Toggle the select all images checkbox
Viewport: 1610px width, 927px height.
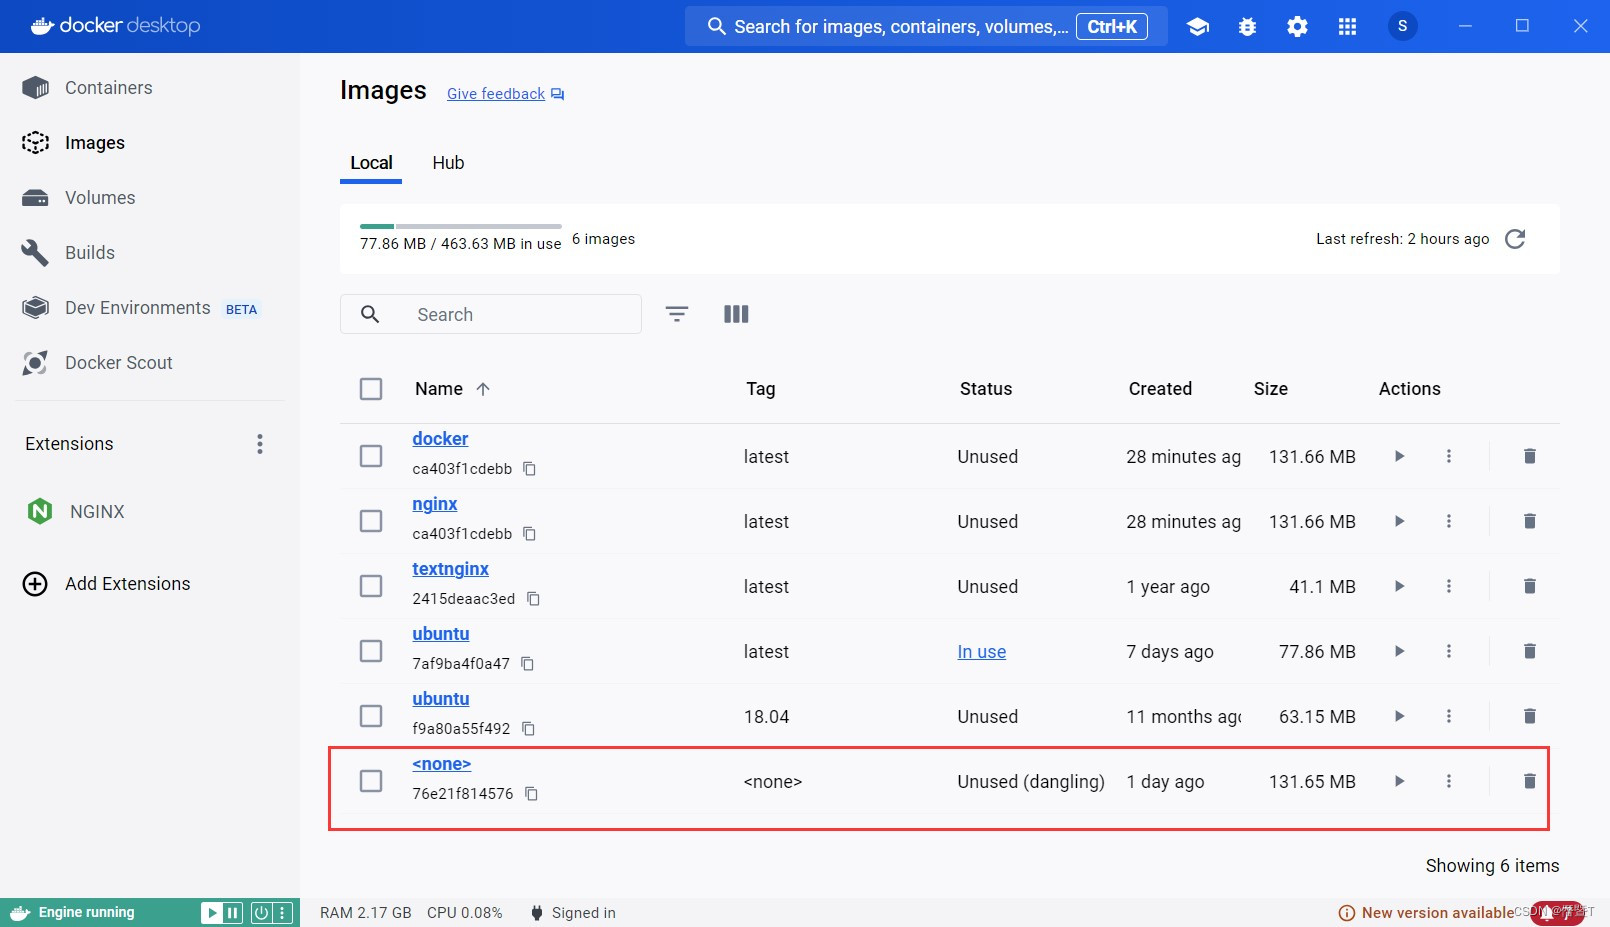[x=371, y=389]
